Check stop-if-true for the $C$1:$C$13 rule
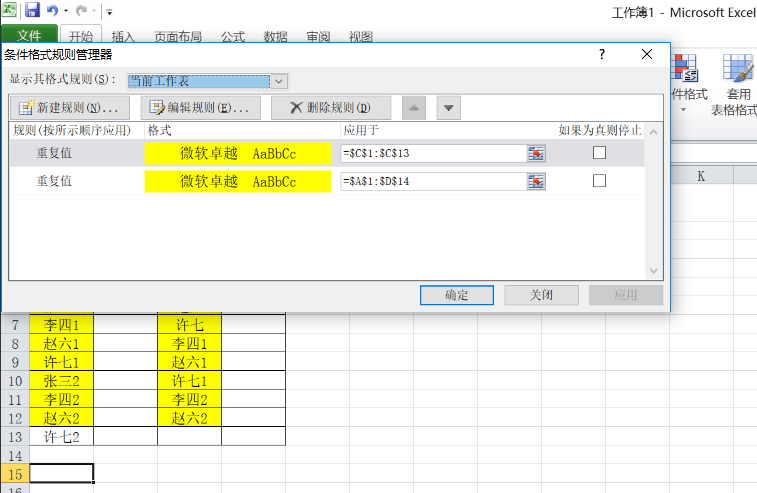The width and height of the screenshot is (757, 493). click(x=599, y=153)
